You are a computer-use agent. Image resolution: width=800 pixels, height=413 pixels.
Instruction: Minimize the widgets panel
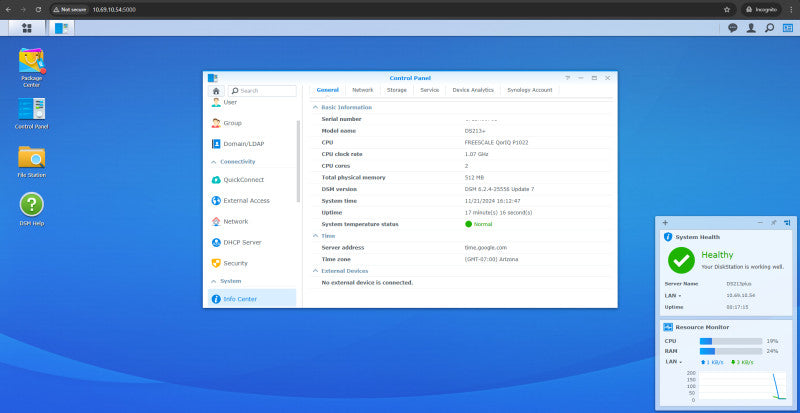[x=760, y=223]
